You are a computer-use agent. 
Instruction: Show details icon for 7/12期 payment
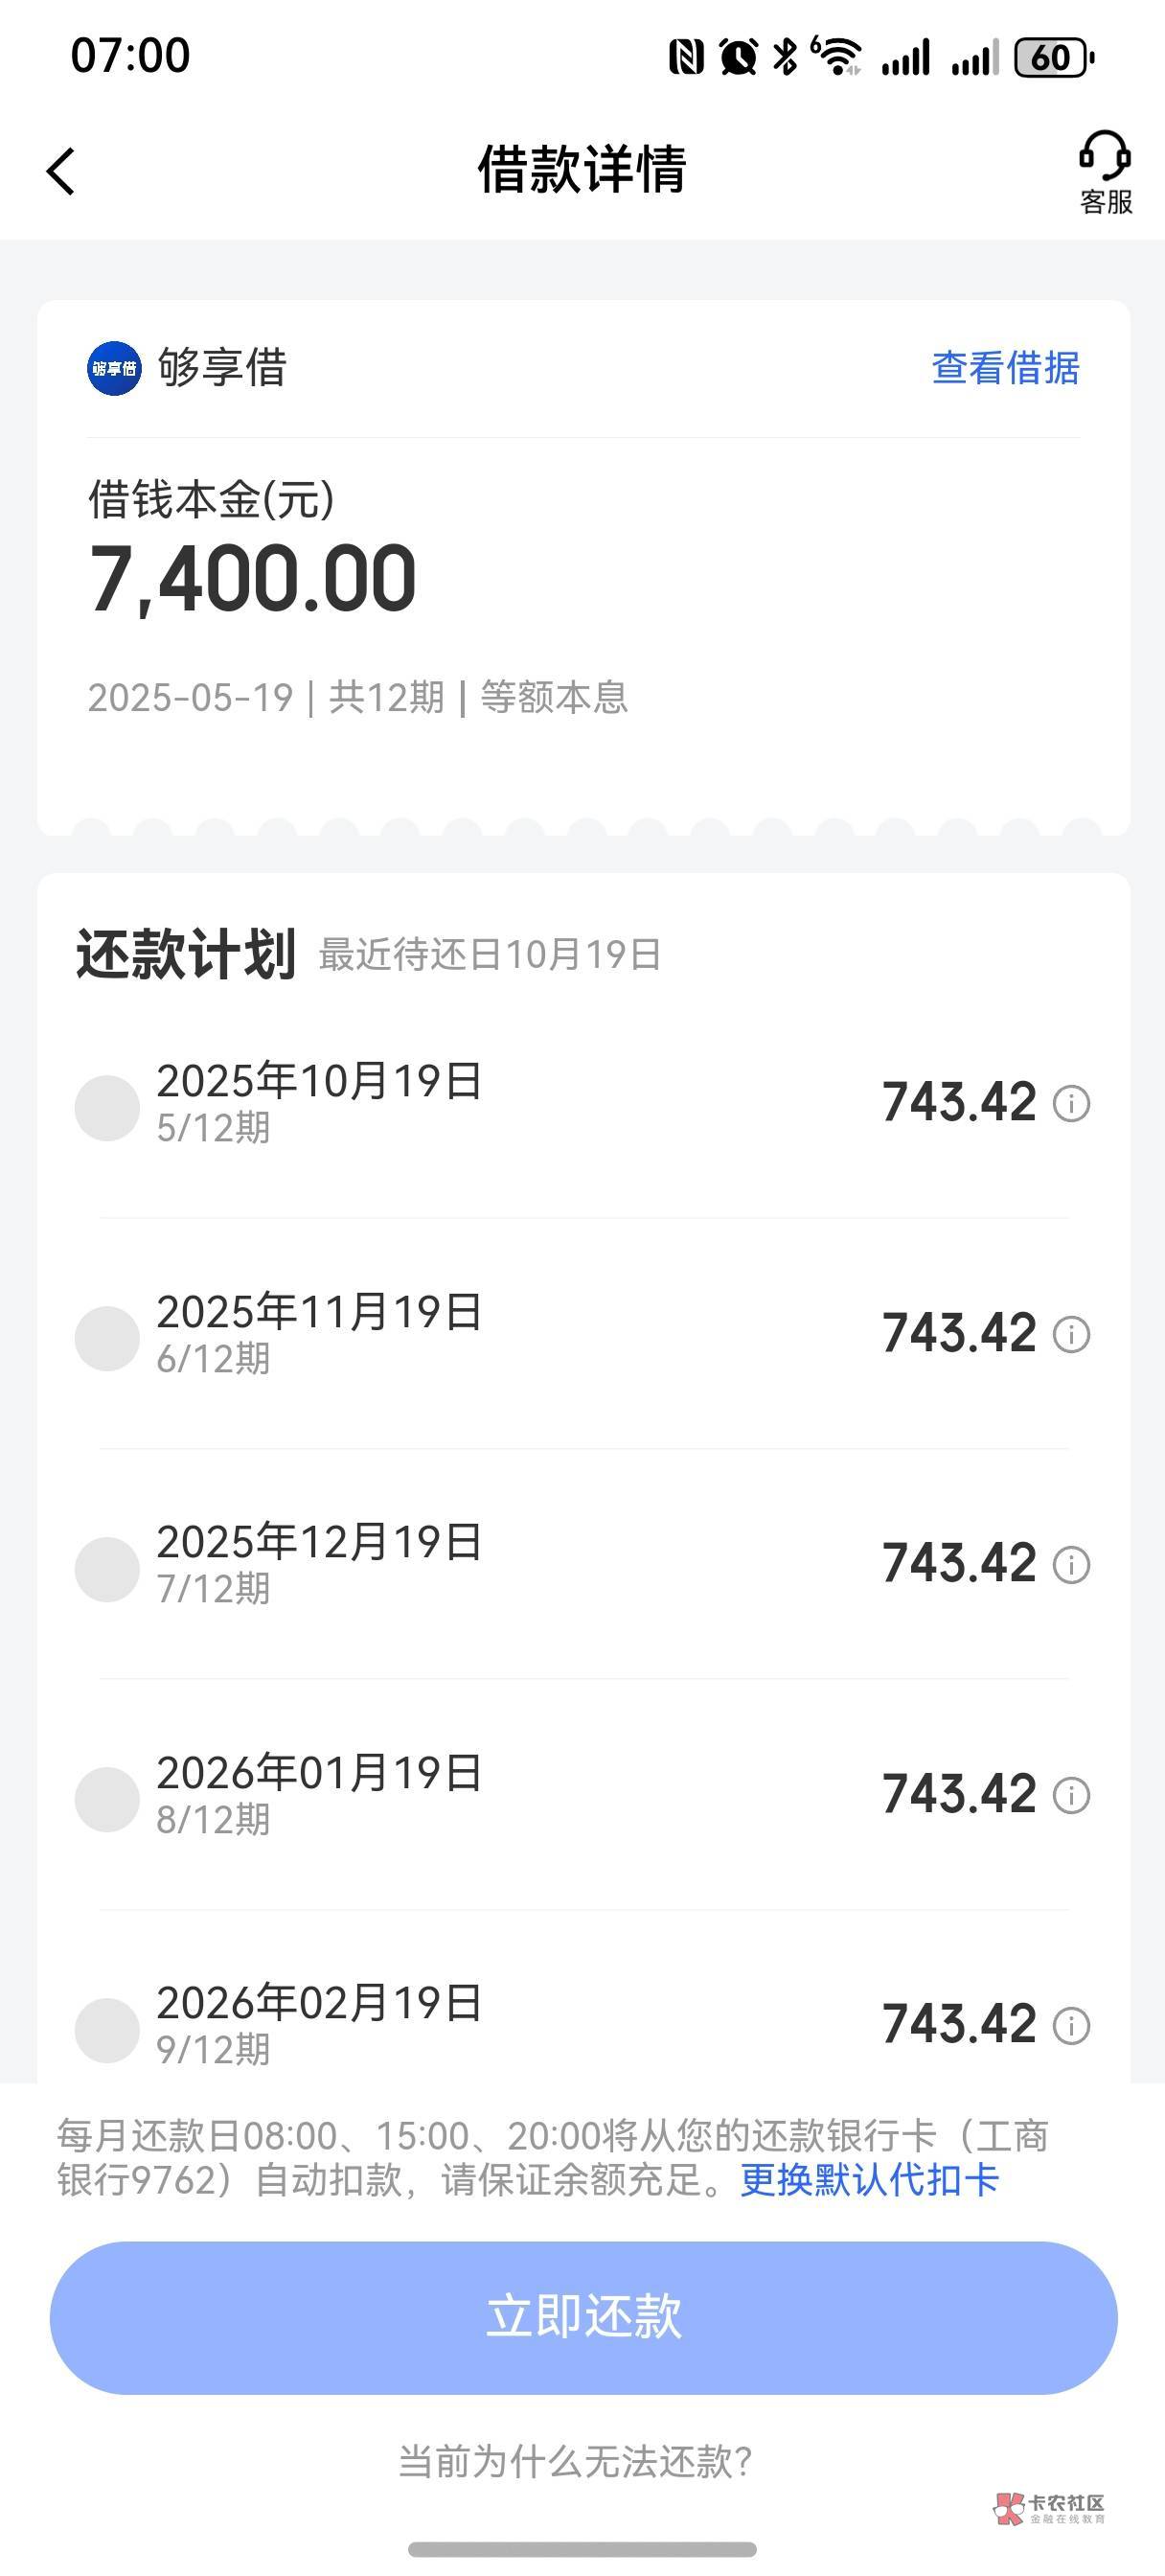(1071, 1565)
